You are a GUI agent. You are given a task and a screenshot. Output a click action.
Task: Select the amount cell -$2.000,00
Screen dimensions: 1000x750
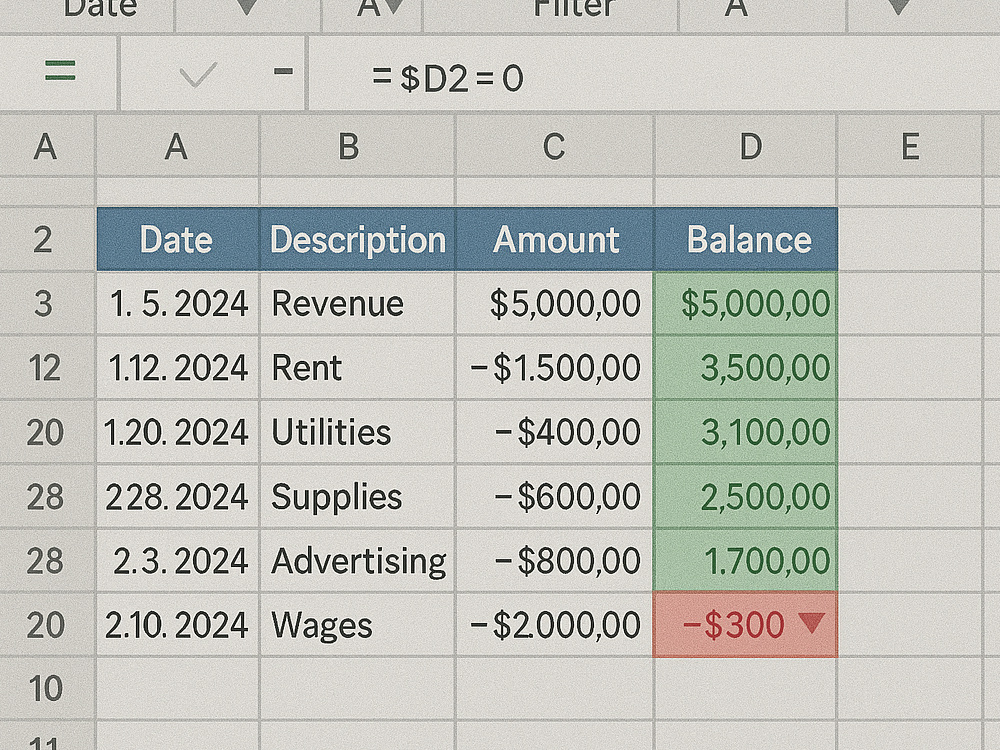click(555, 625)
